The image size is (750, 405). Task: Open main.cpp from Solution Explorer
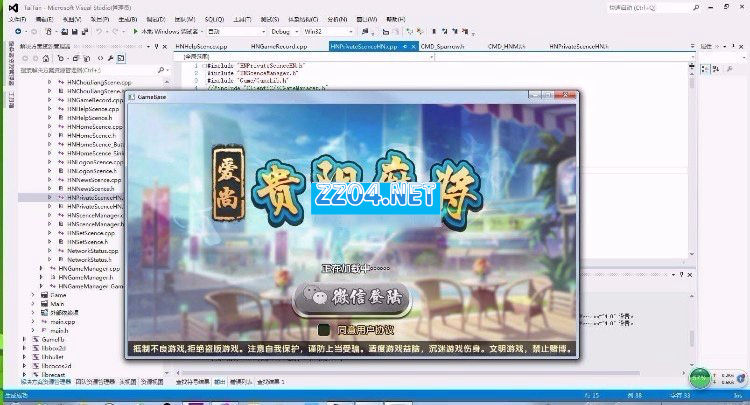63,322
